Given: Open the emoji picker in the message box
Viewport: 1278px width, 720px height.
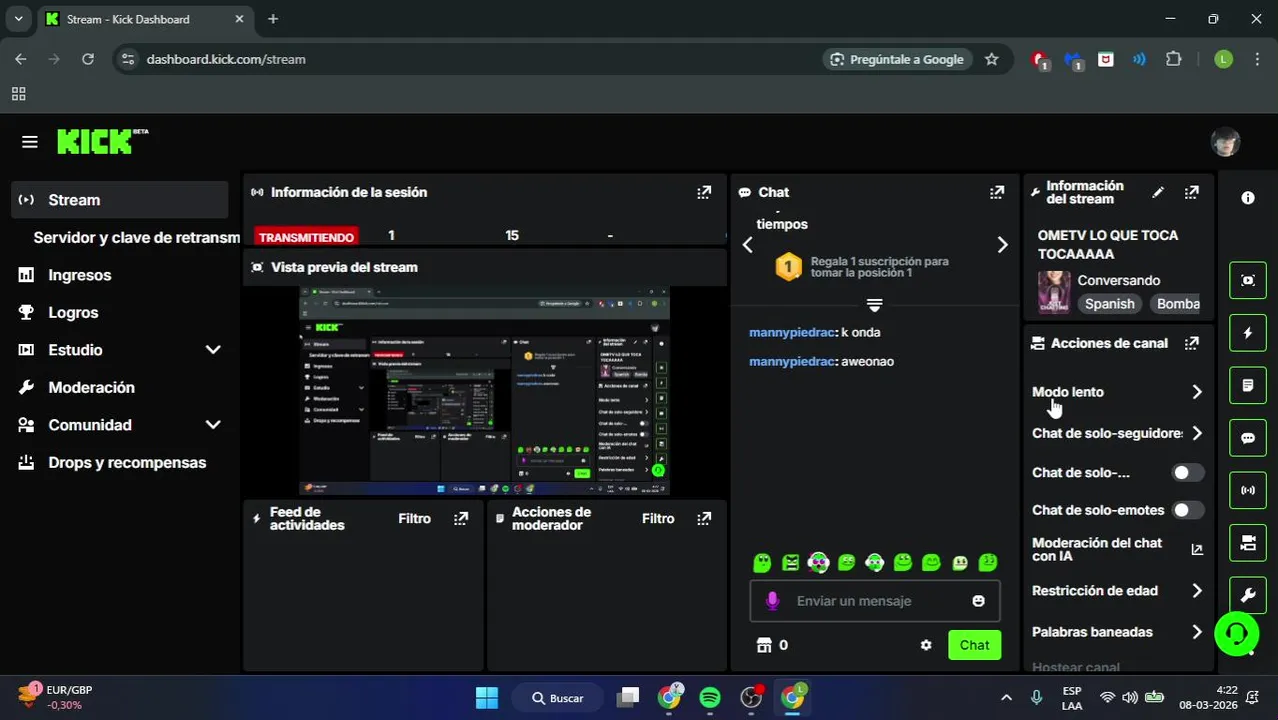Looking at the screenshot, I should 978,601.
